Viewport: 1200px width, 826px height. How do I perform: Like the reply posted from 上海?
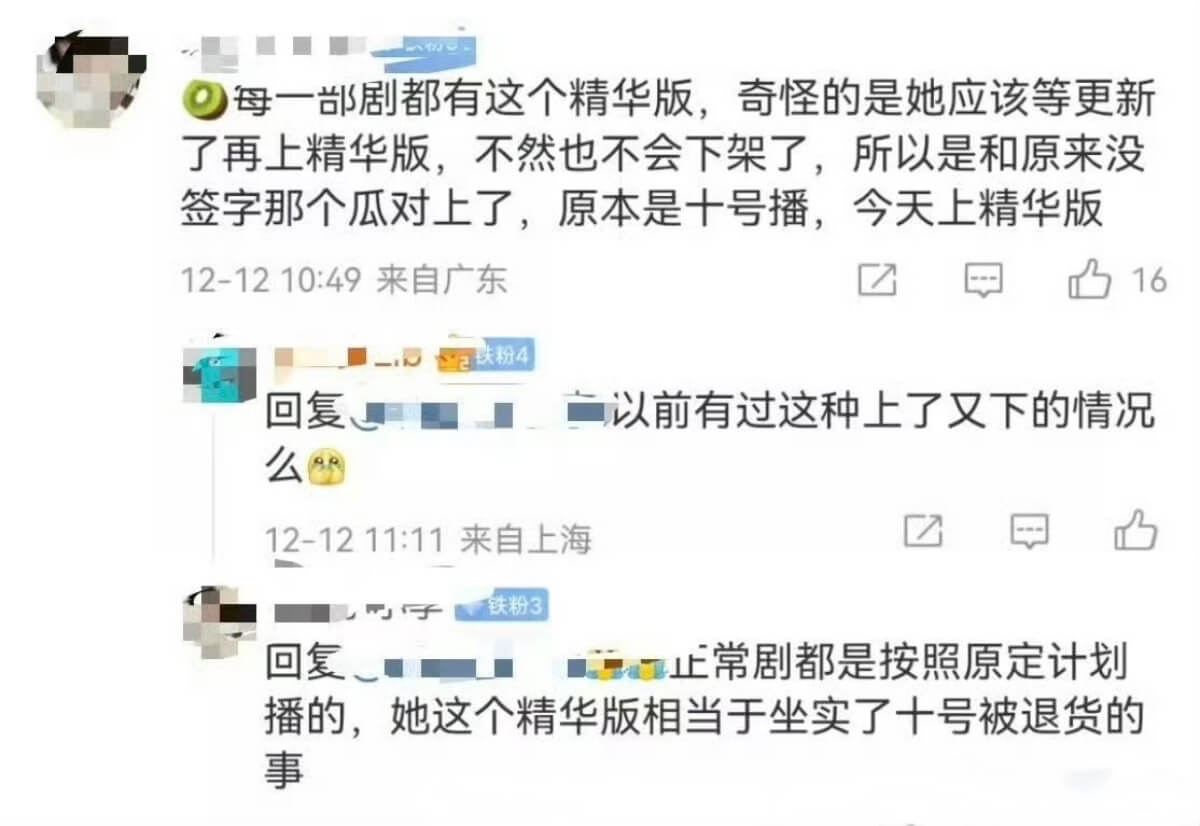(x=1135, y=530)
